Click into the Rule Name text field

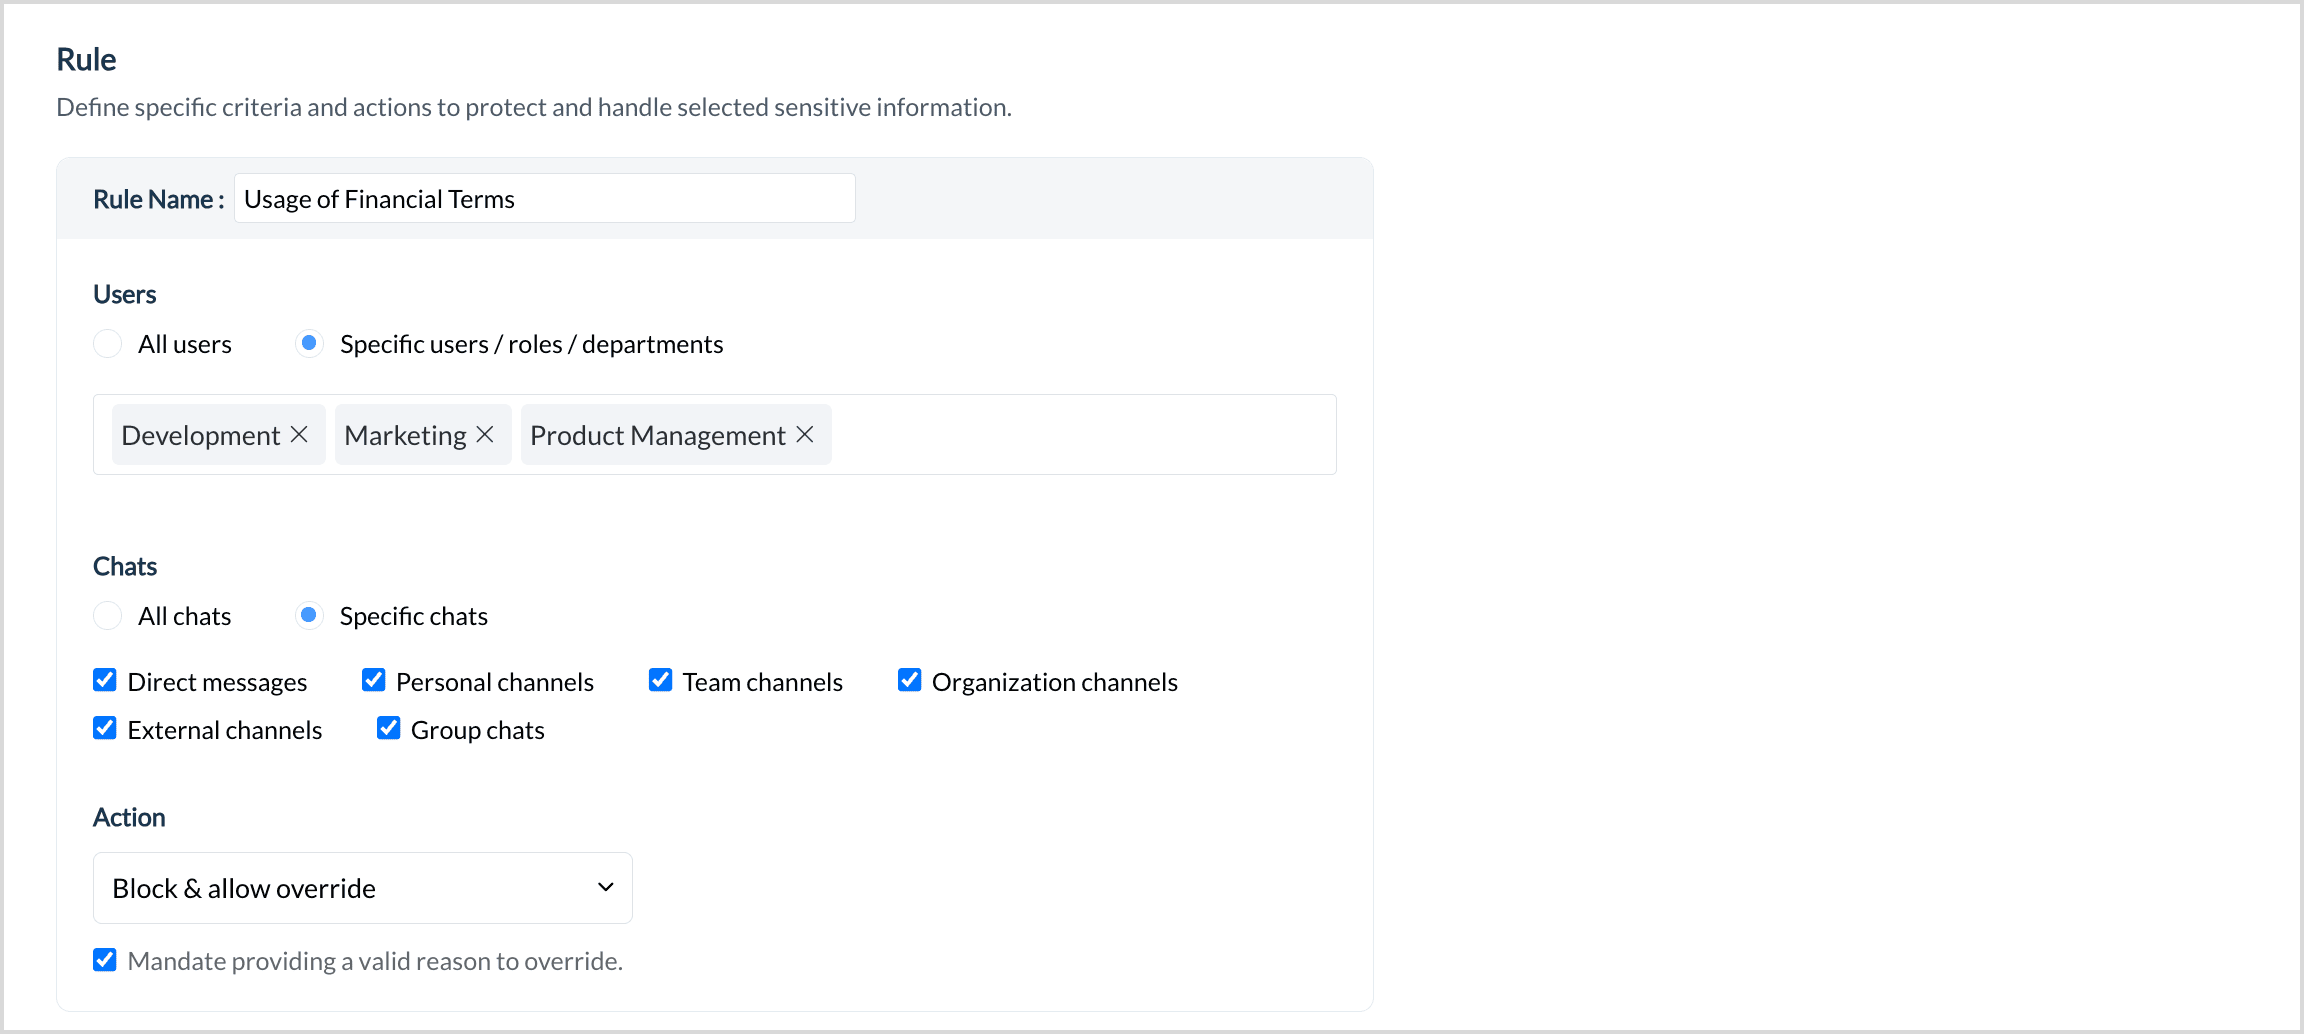coord(544,199)
